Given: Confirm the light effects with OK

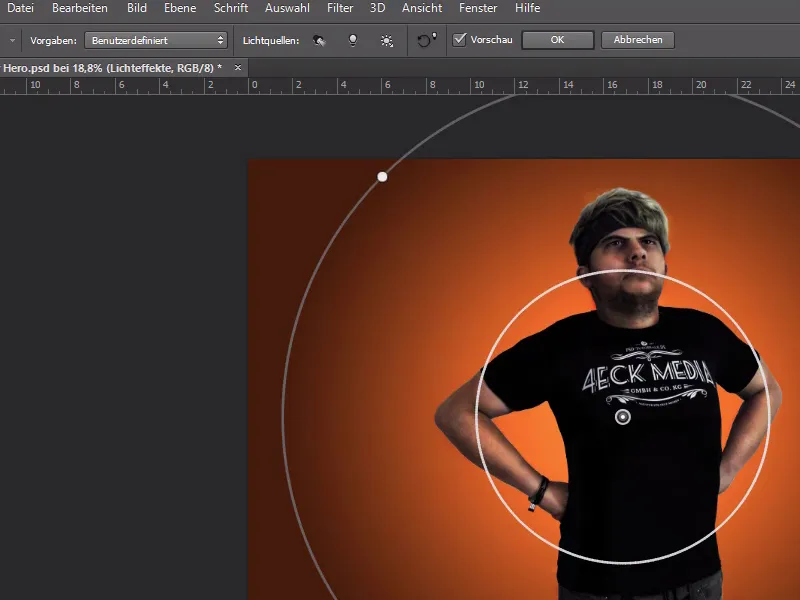Looking at the screenshot, I should point(558,40).
